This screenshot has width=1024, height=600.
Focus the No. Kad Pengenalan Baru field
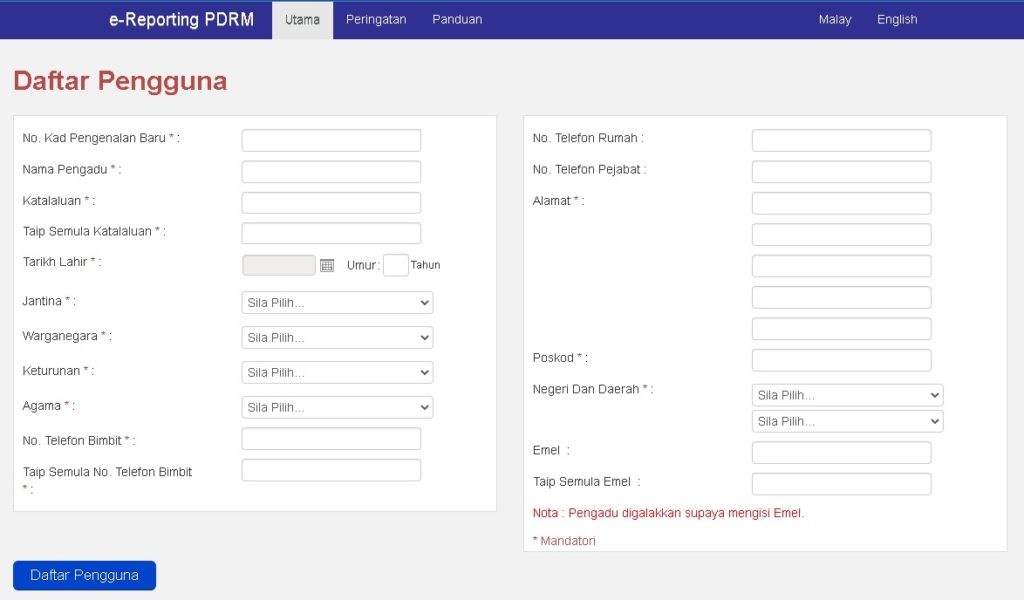click(331, 141)
